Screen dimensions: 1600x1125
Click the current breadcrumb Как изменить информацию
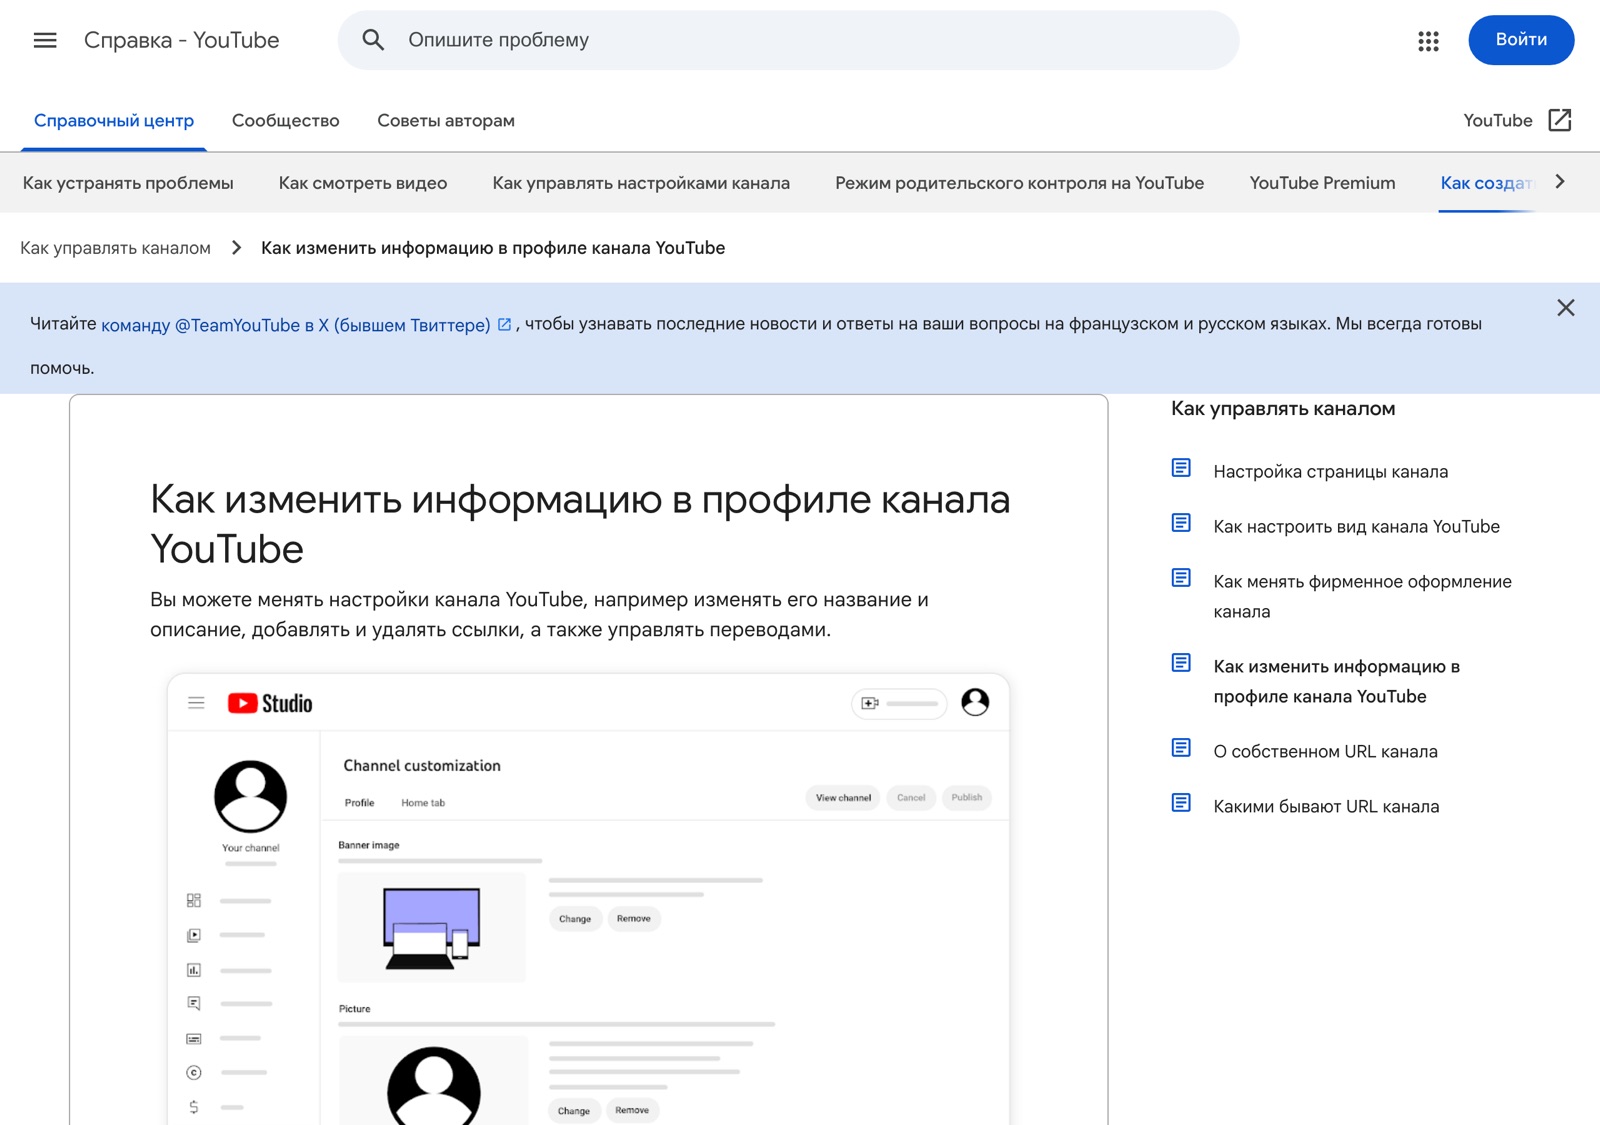pos(493,248)
